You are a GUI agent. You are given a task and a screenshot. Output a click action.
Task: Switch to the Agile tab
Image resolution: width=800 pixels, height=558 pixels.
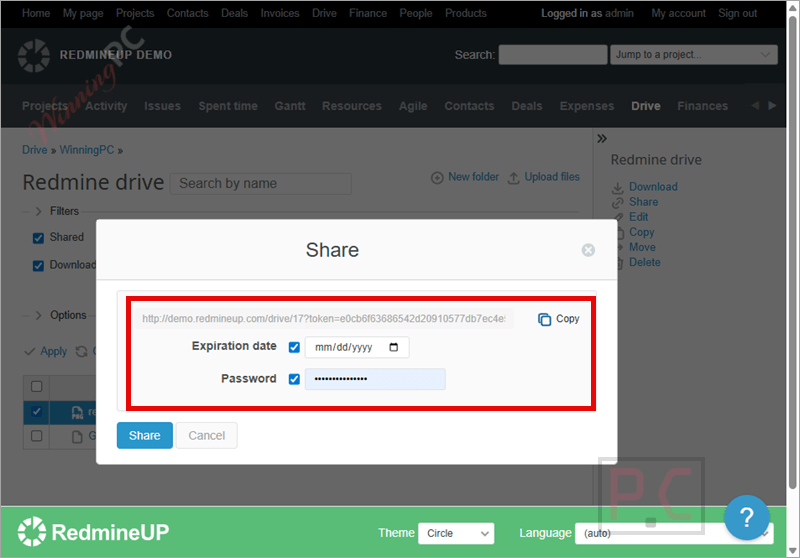[x=413, y=106]
